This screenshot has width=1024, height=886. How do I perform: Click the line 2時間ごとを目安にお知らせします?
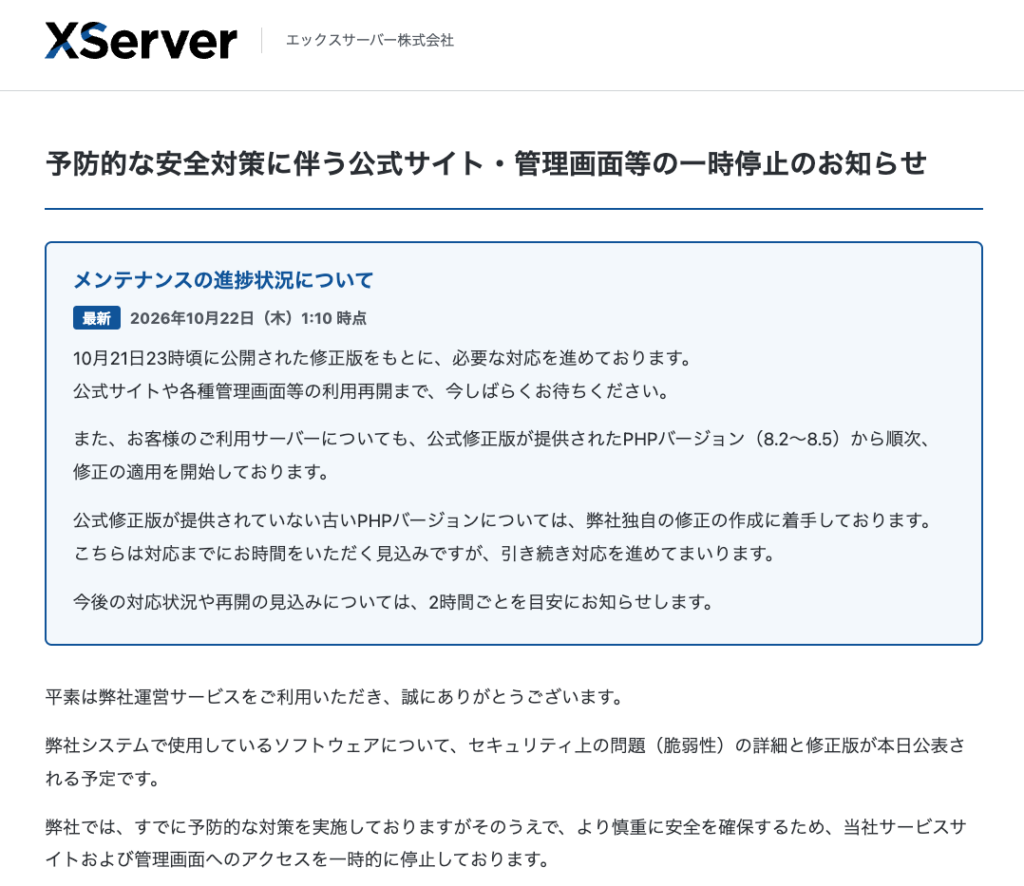coord(393,602)
